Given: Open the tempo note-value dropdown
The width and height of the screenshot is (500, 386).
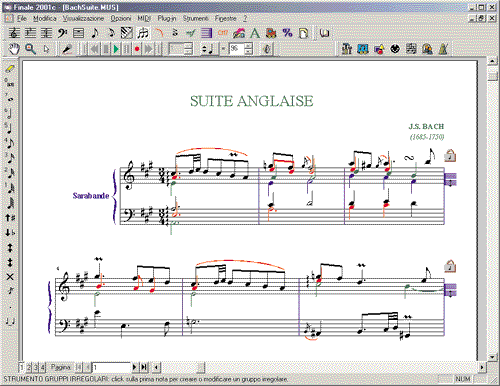Looking at the screenshot, I should pos(209,49).
